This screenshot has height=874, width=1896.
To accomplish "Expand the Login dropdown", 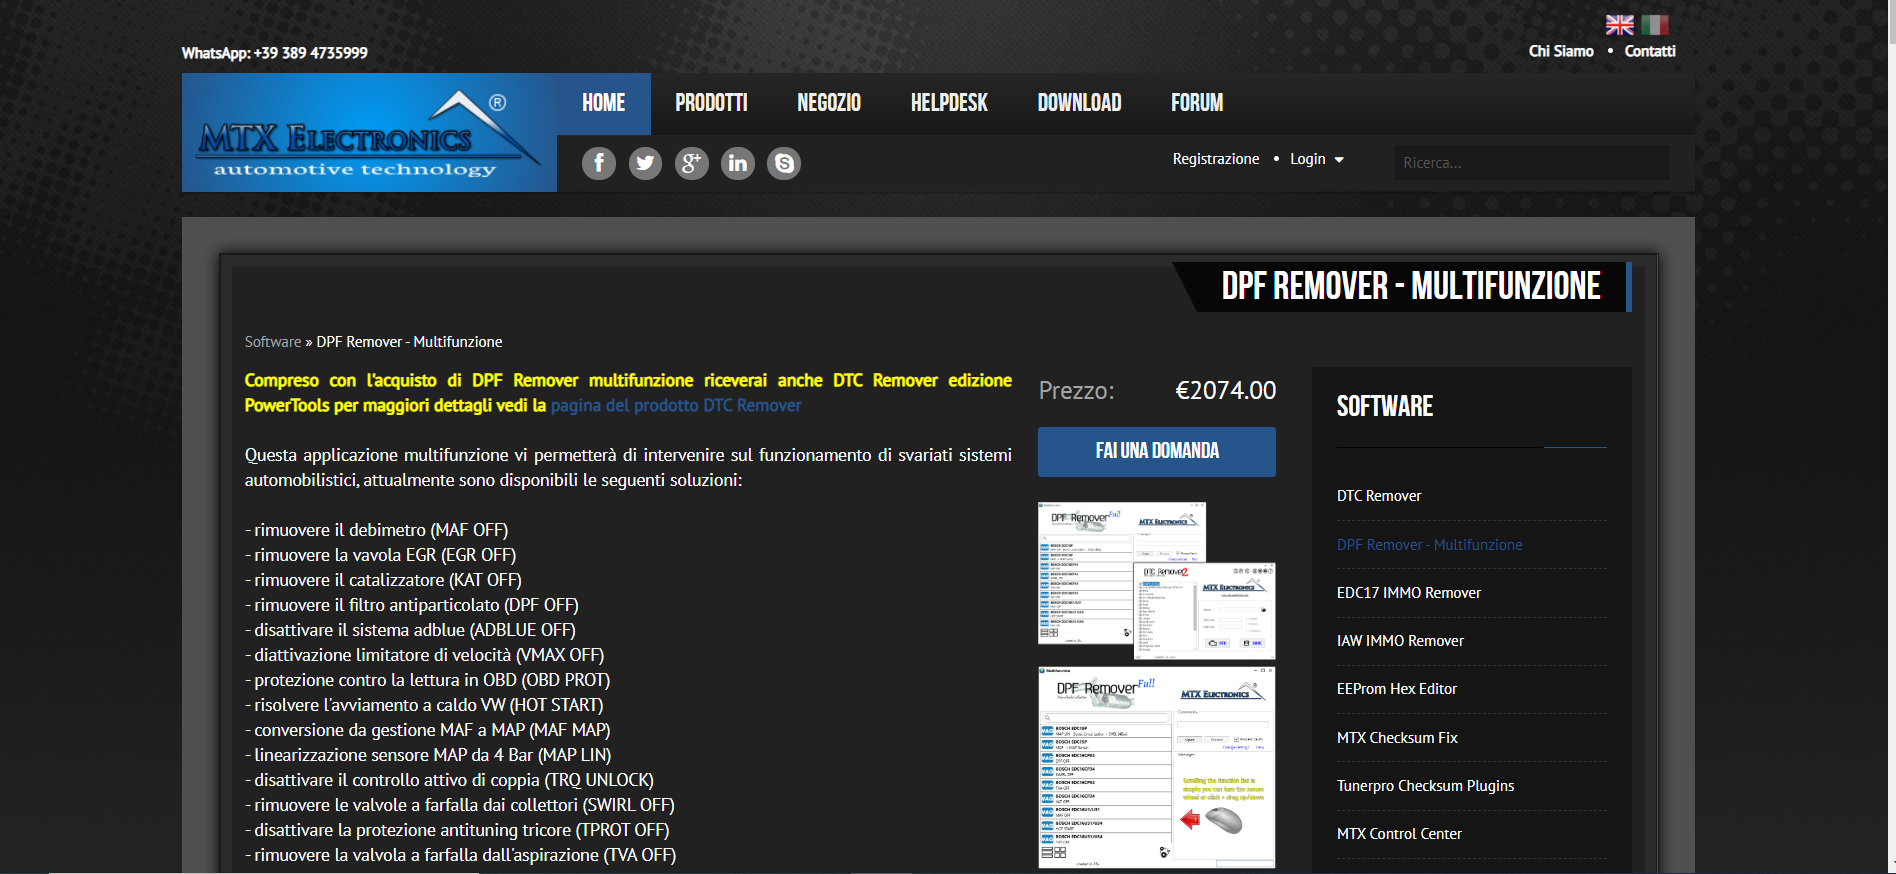I will [1316, 159].
